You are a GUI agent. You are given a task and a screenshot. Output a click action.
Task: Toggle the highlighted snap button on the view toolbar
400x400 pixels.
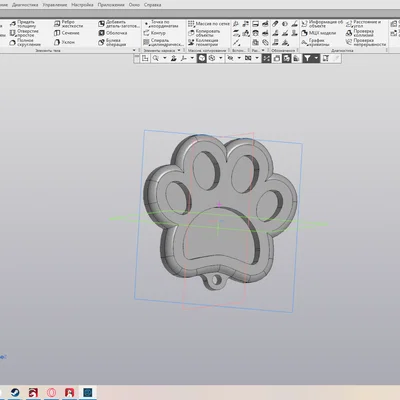[x=266, y=59]
